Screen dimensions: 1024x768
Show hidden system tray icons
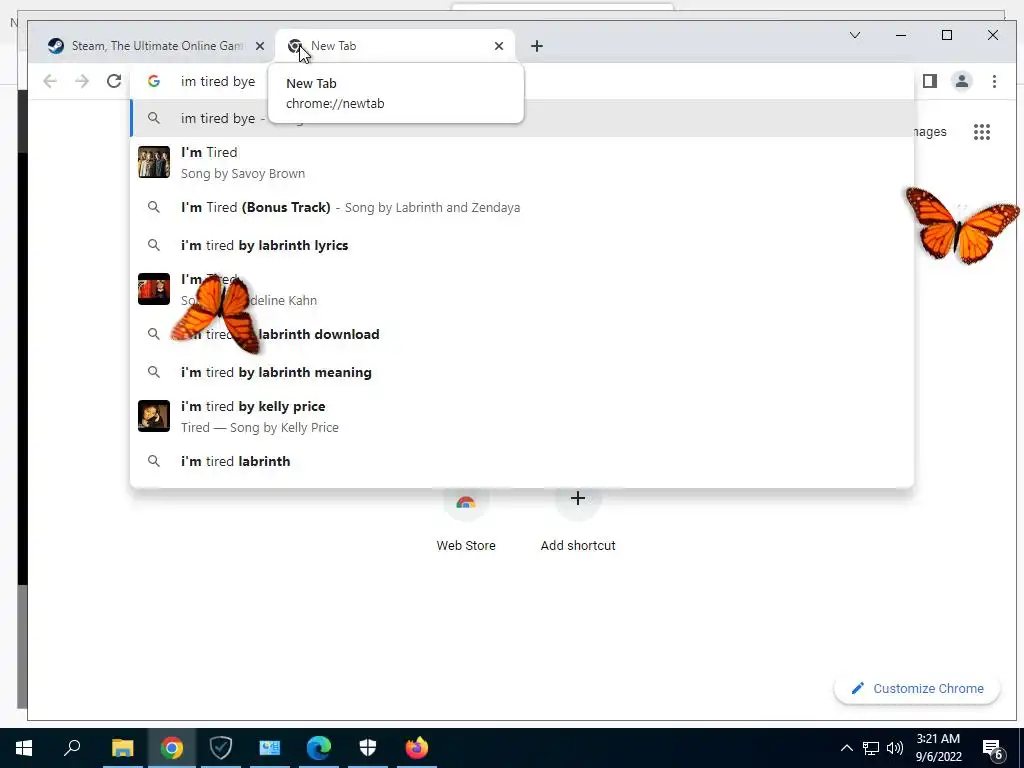[846, 748]
